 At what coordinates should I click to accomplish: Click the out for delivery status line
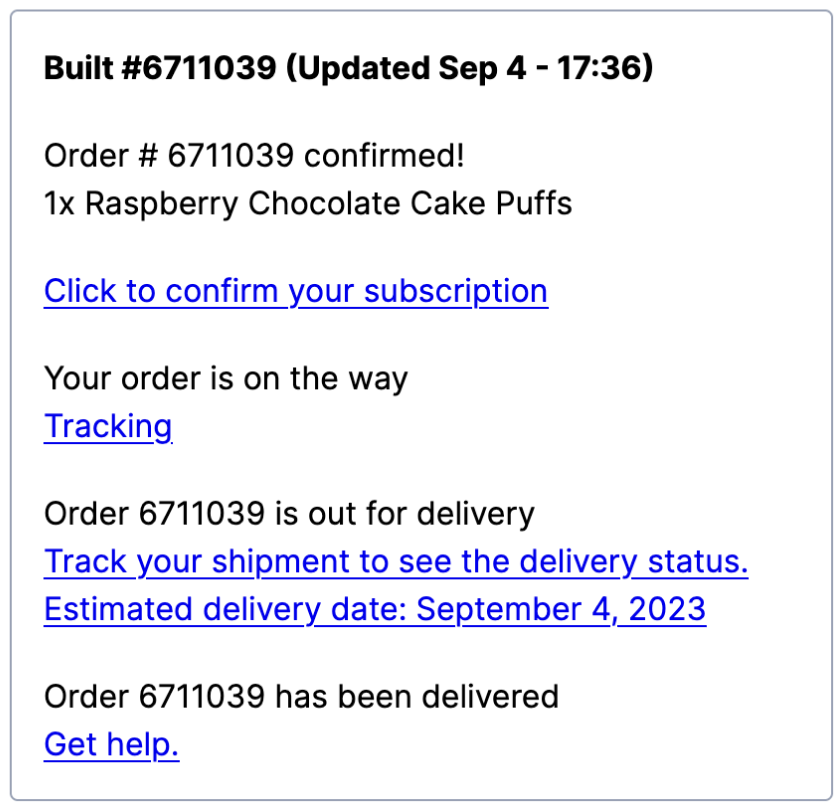click(289, 514)
